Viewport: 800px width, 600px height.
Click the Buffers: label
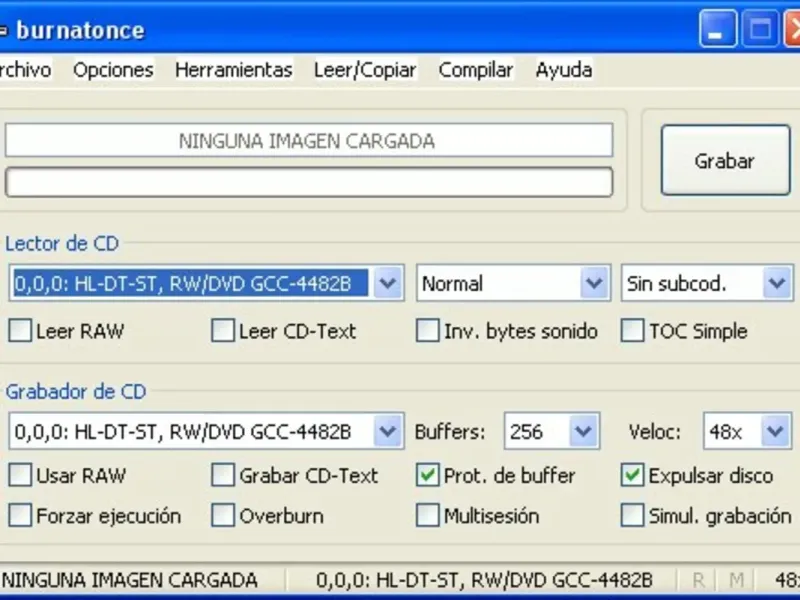[449, 432]
